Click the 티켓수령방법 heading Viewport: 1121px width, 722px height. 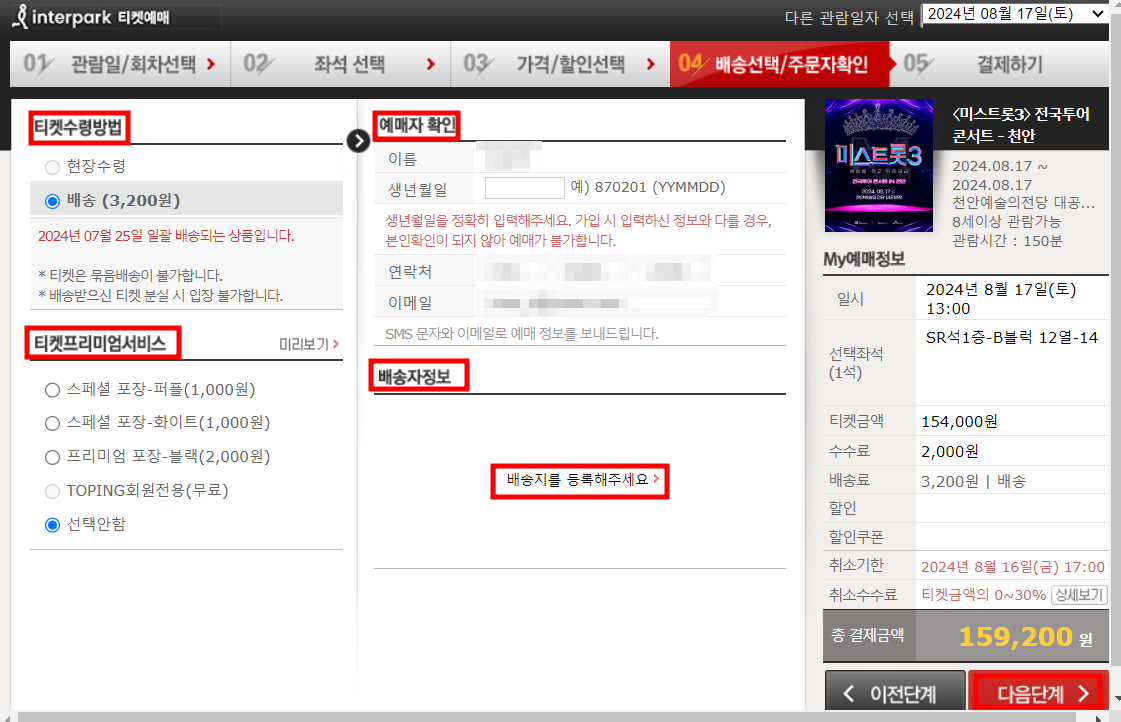pyautogui.click(x=79, y=128)
